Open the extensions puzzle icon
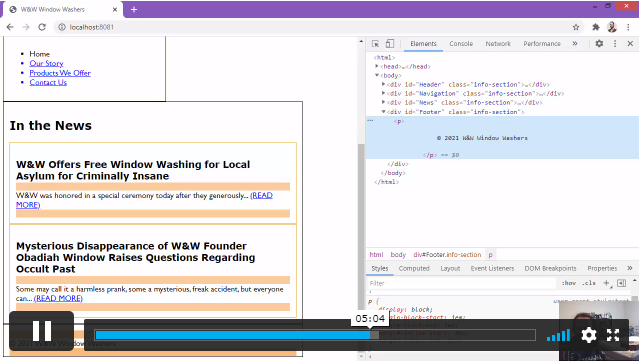 click(x=596, y=27)
